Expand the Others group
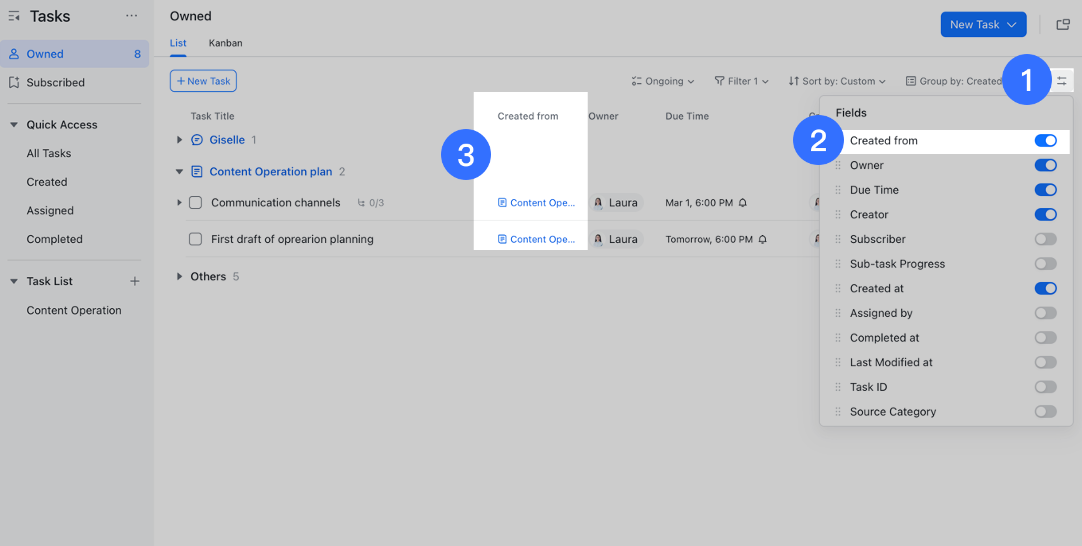Screen dimensions: 1082x546 pyautogui.click(x=180, y=277)
